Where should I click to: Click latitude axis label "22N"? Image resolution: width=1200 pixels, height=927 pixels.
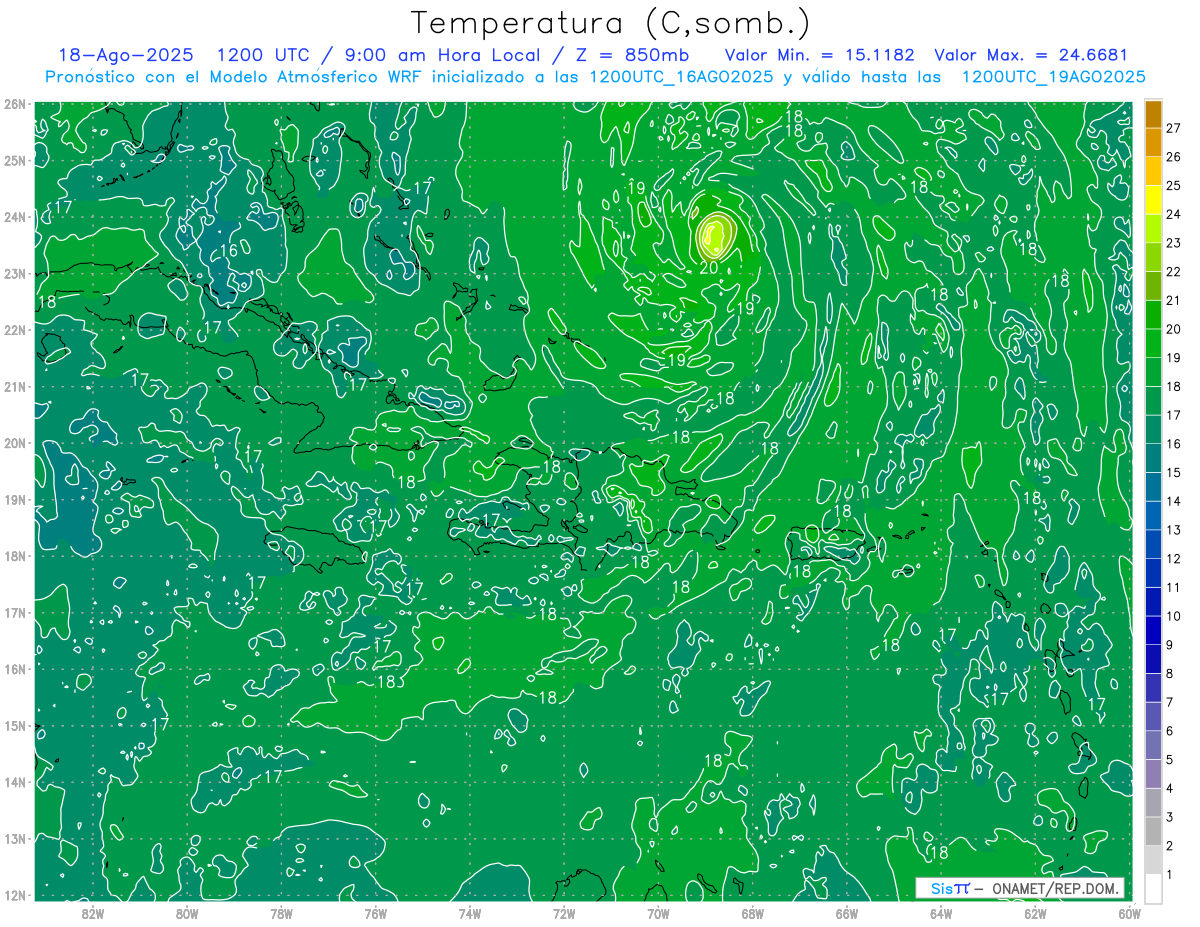14,330
